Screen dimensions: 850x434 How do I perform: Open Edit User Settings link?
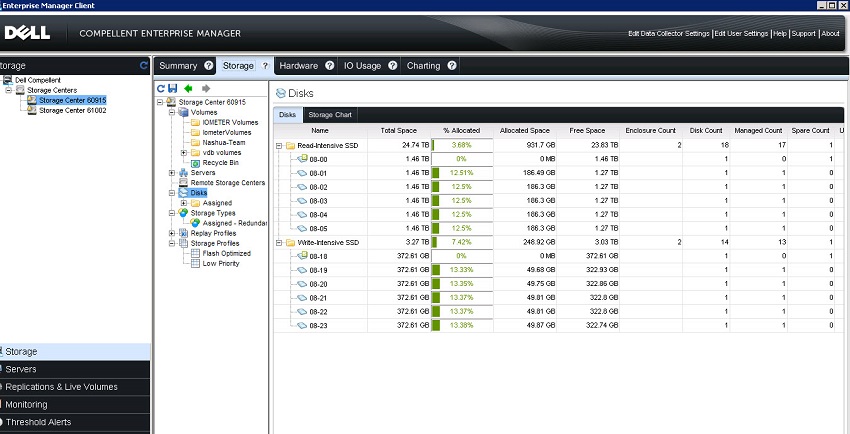click(741, 34)
